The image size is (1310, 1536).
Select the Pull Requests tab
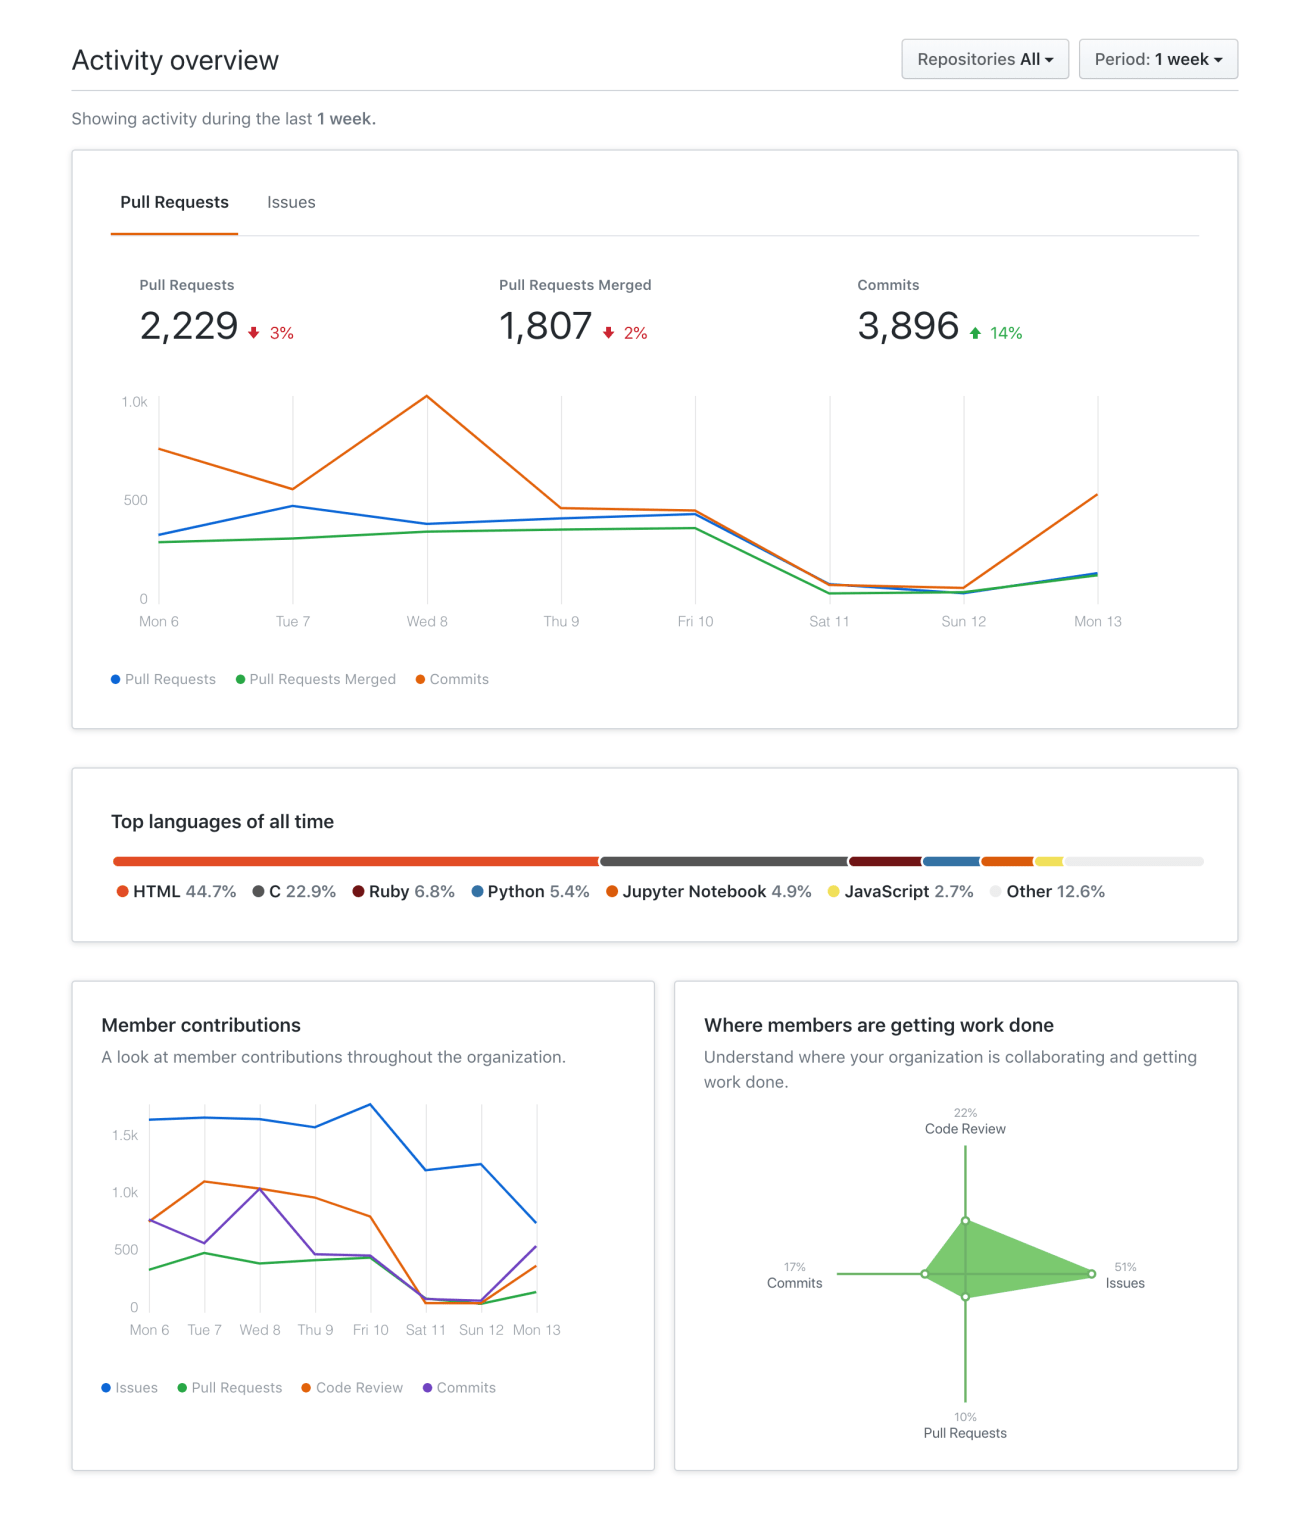(x=174, y=202)
